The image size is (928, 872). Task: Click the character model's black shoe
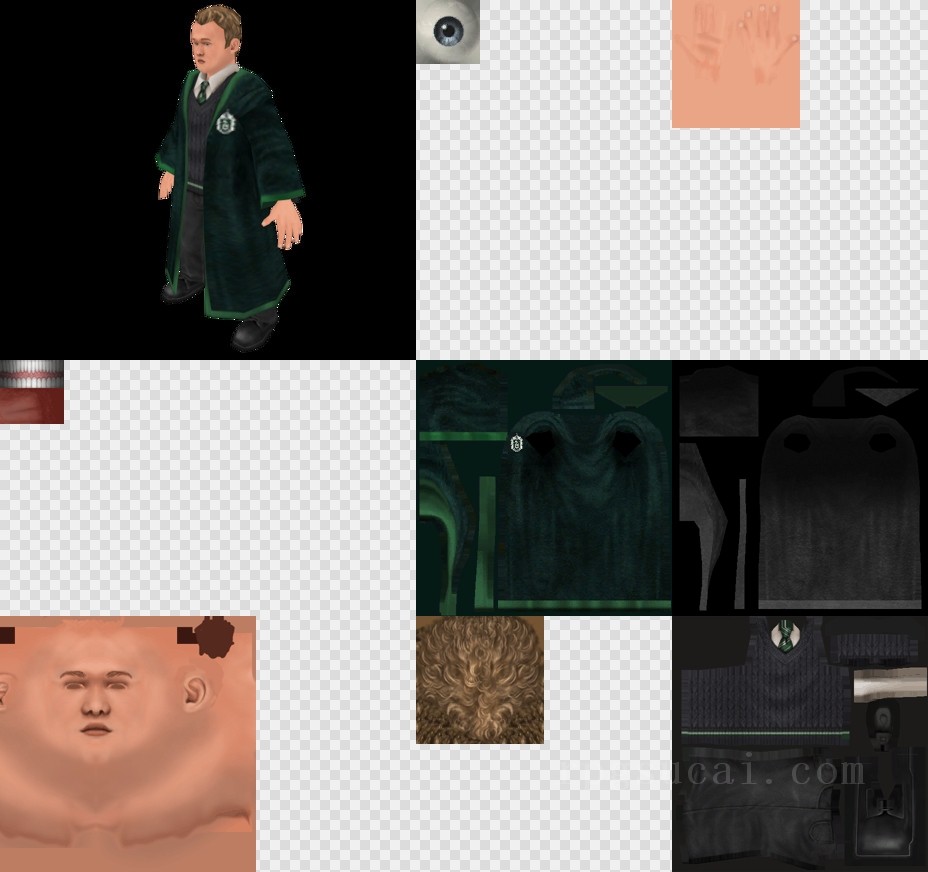pyautogui.click(x=254, y=329)
